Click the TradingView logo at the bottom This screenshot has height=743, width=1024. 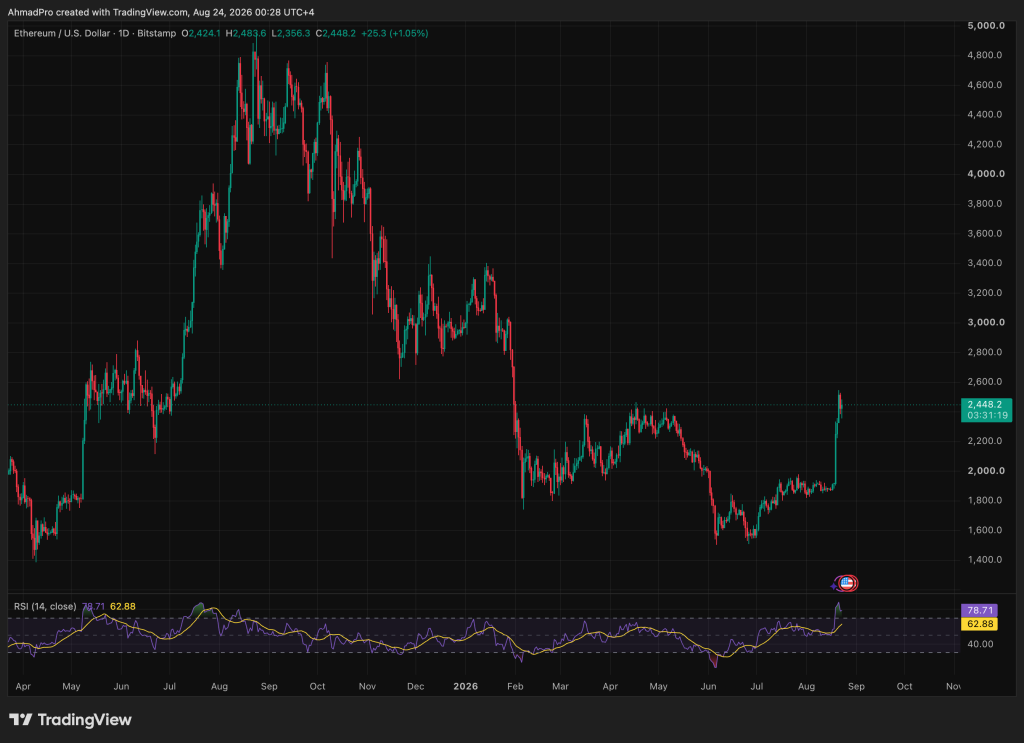pos(70,719)
